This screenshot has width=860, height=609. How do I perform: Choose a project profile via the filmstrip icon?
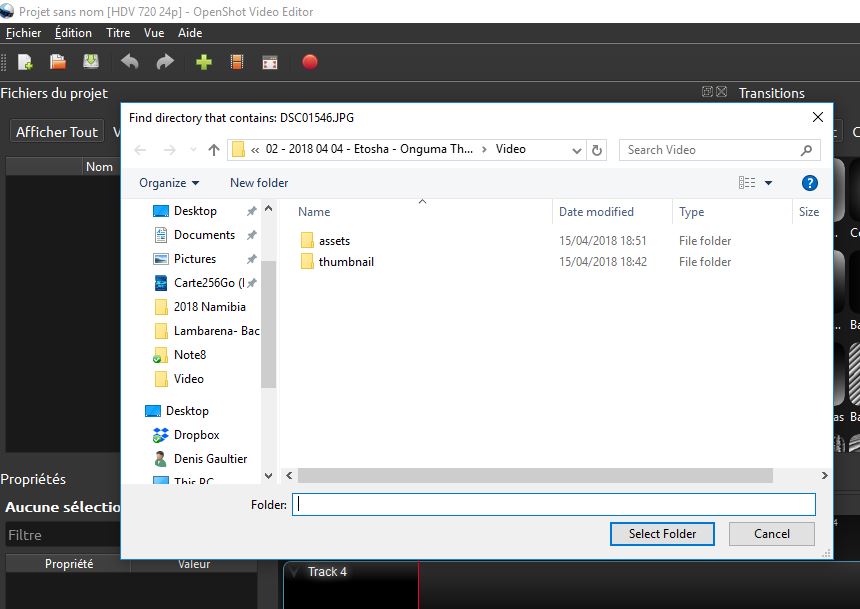click(x=237, y=61)
